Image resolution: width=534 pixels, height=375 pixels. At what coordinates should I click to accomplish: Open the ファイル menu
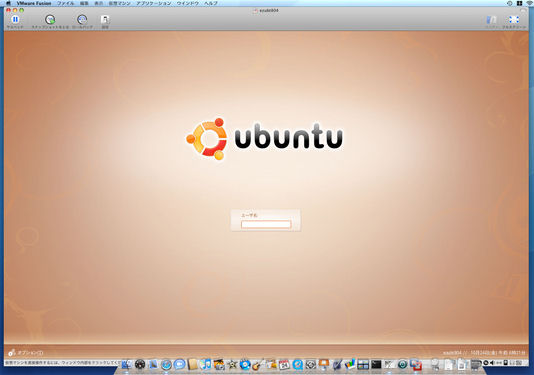[65, 3]
